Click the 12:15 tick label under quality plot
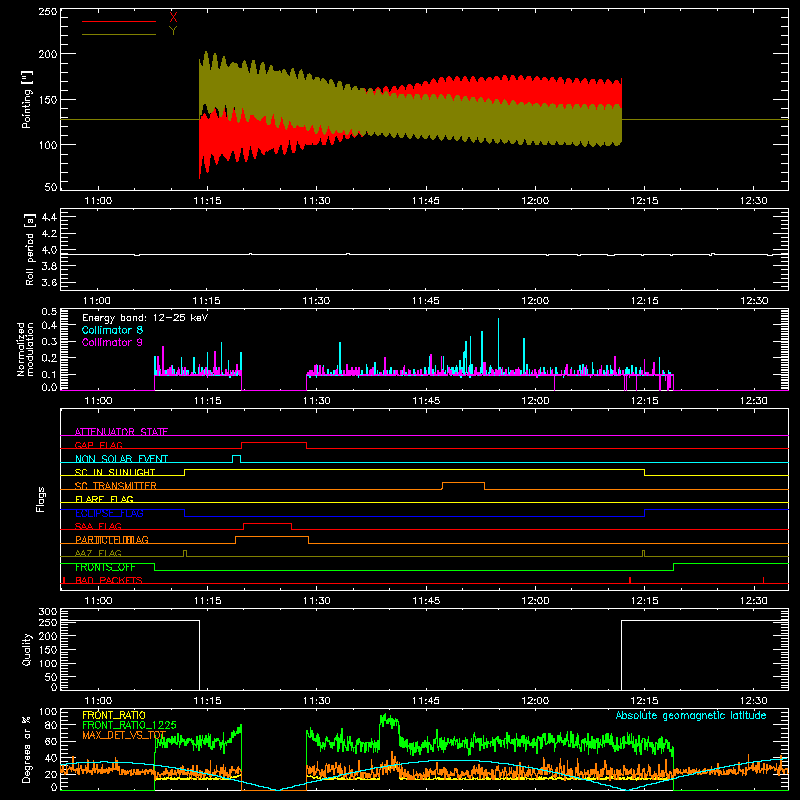Screen dimensions: 800x800 click(644, 701)
